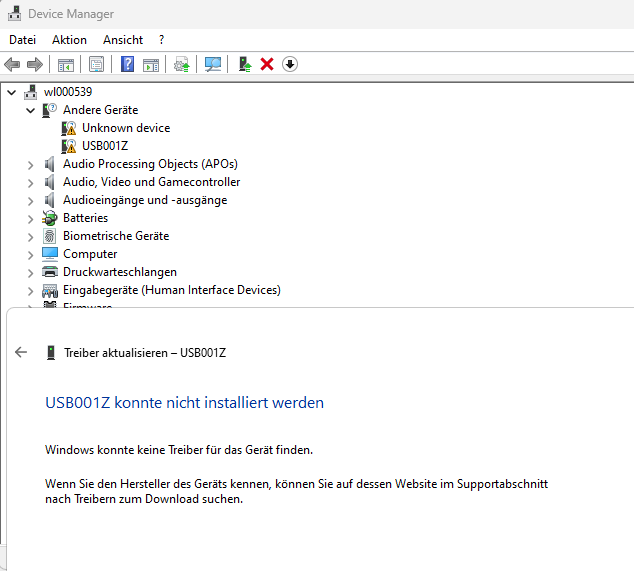The height and width of the screenshot is (571, 634).
Task: Collapse the wl000539 root node
Action: (12, 93)
